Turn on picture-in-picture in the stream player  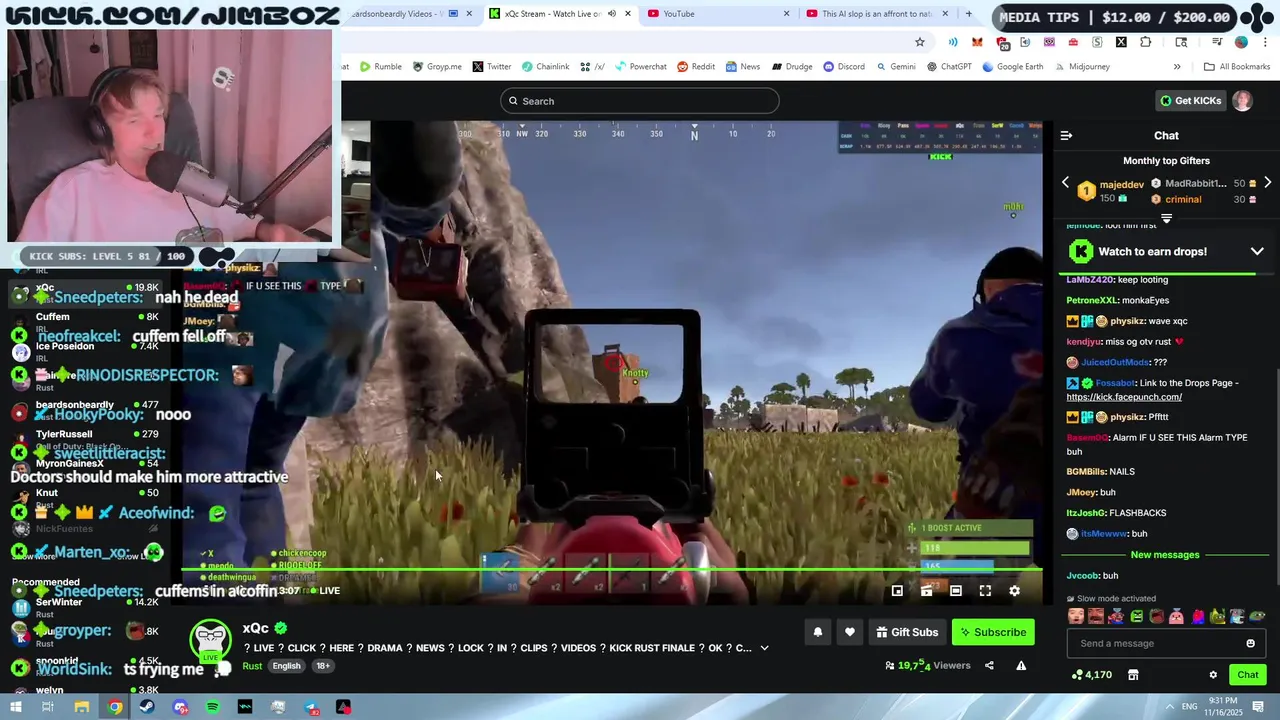click(897, 591)
